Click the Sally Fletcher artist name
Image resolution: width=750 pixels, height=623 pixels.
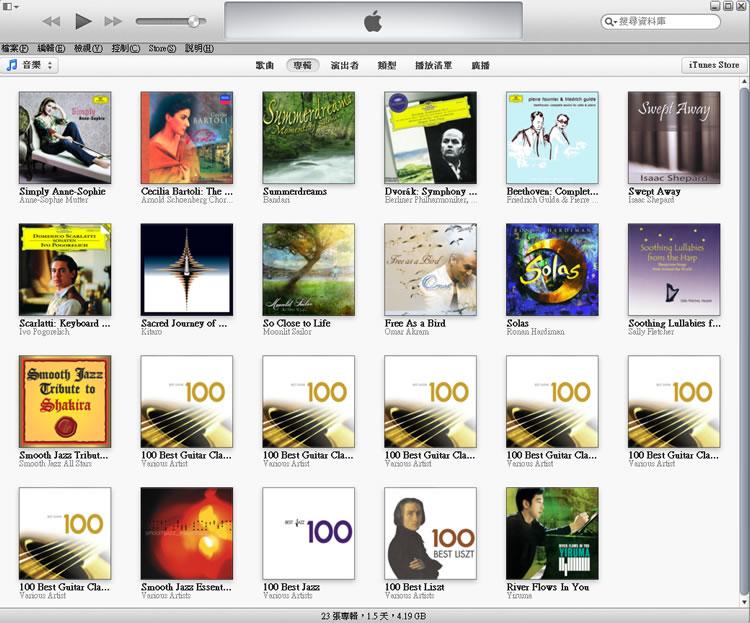pos(651,332)
